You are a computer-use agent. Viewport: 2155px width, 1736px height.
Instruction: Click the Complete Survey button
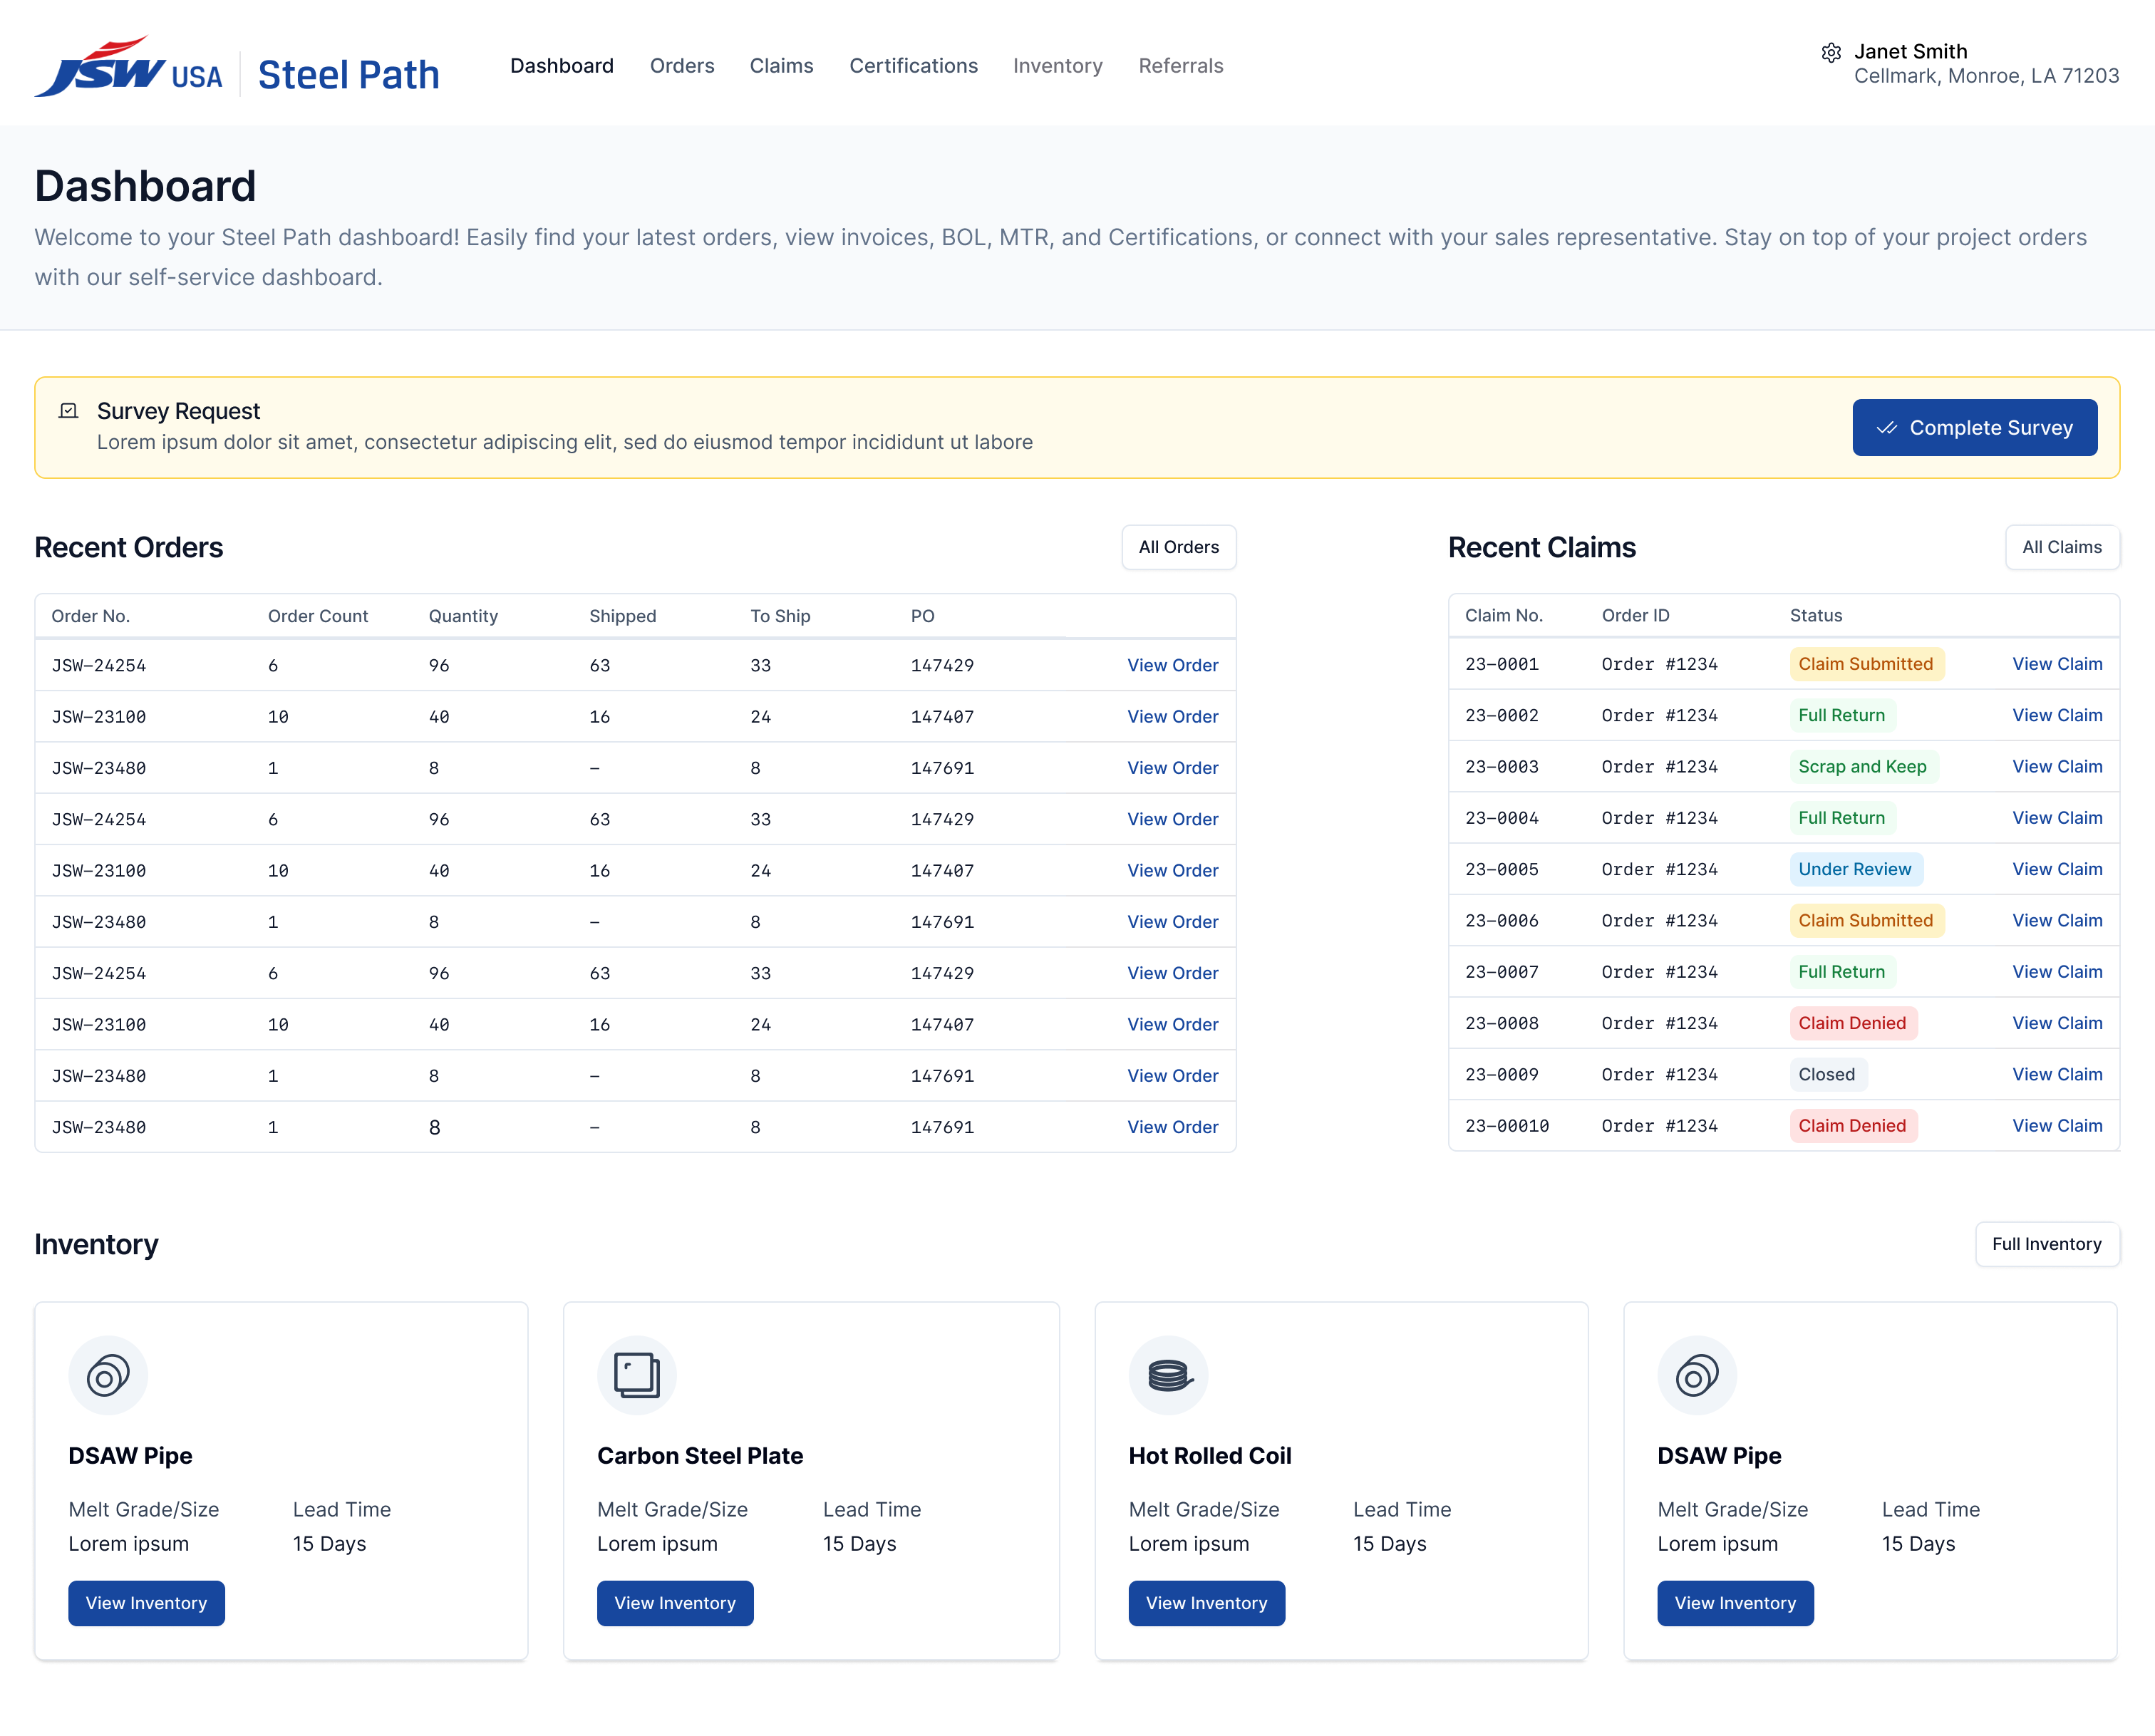1974,428
